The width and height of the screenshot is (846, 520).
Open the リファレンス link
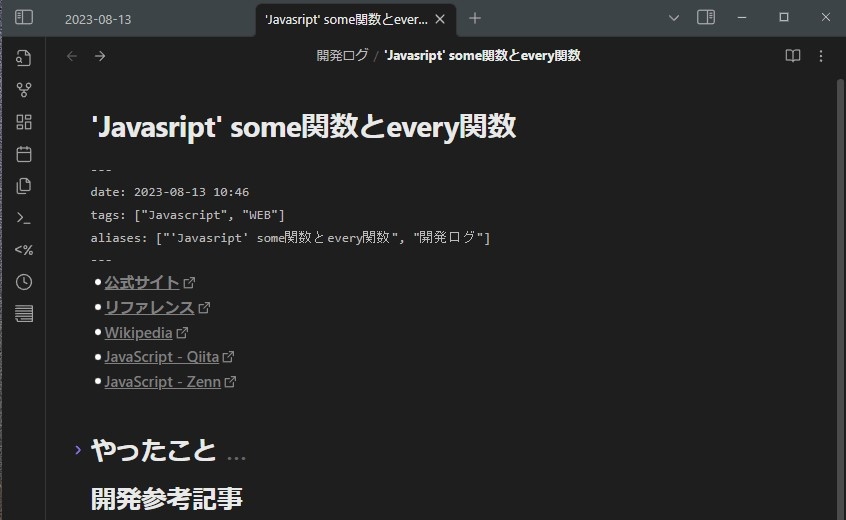(149, 307)
